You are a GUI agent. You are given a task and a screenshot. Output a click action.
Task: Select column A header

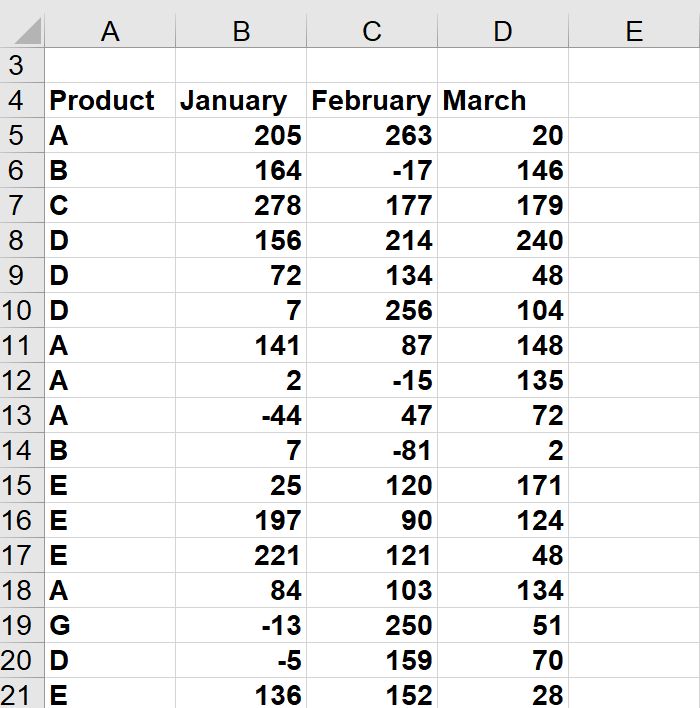tap(110, 31)
